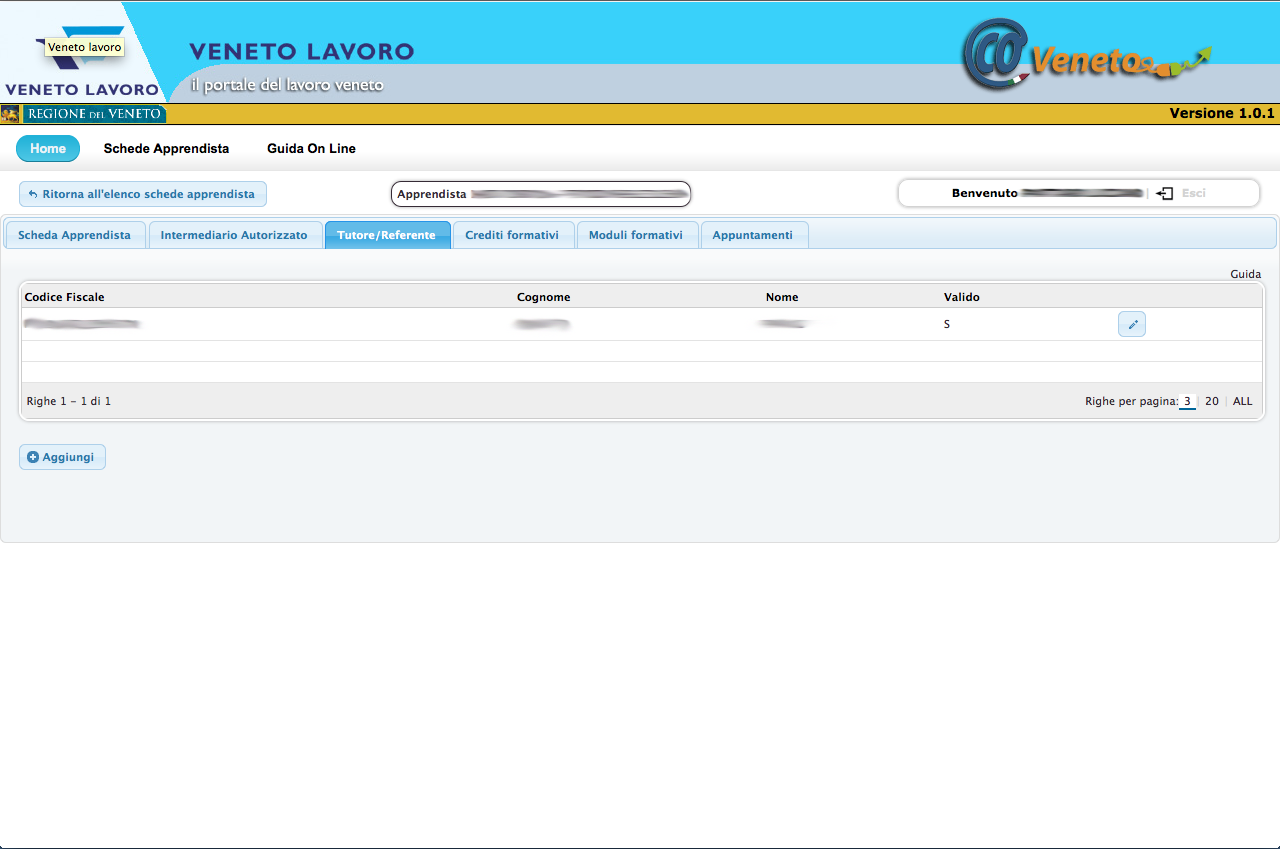Show the Appuntamenti tab
This screenshot has height=849, width=1280.
point(753,235)
